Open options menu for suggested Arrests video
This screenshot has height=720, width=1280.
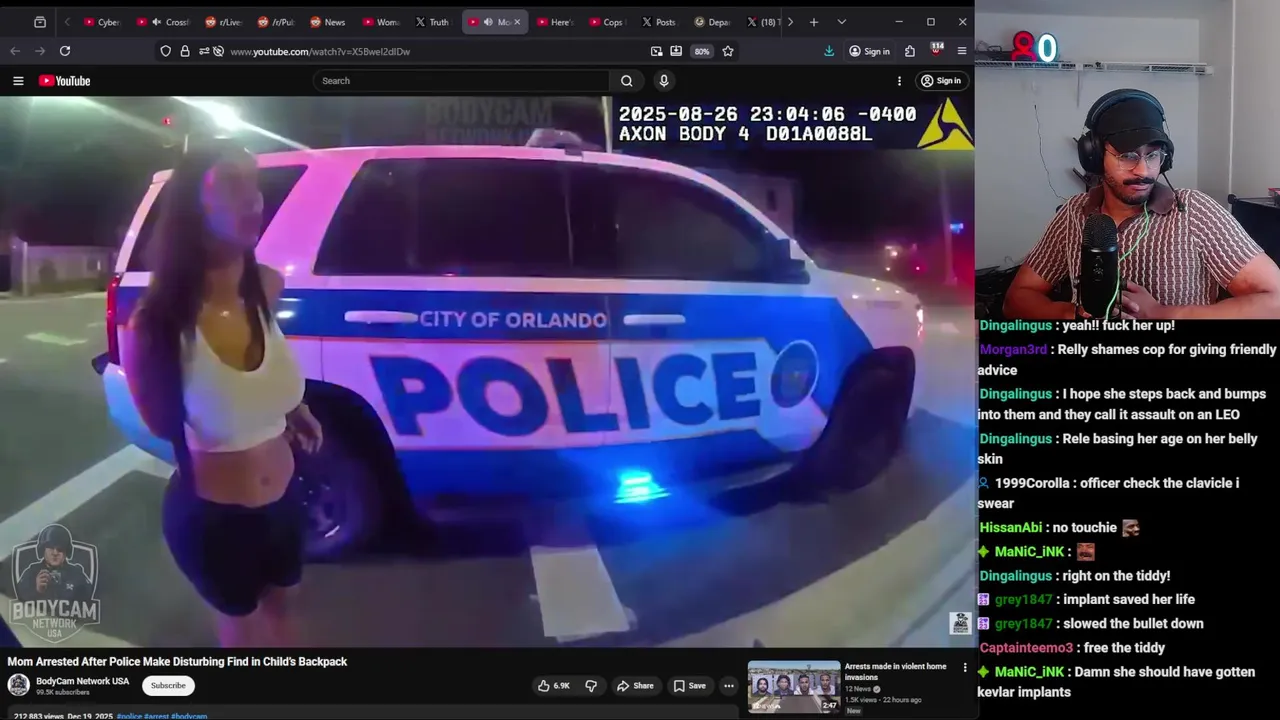tap(965, 667)
